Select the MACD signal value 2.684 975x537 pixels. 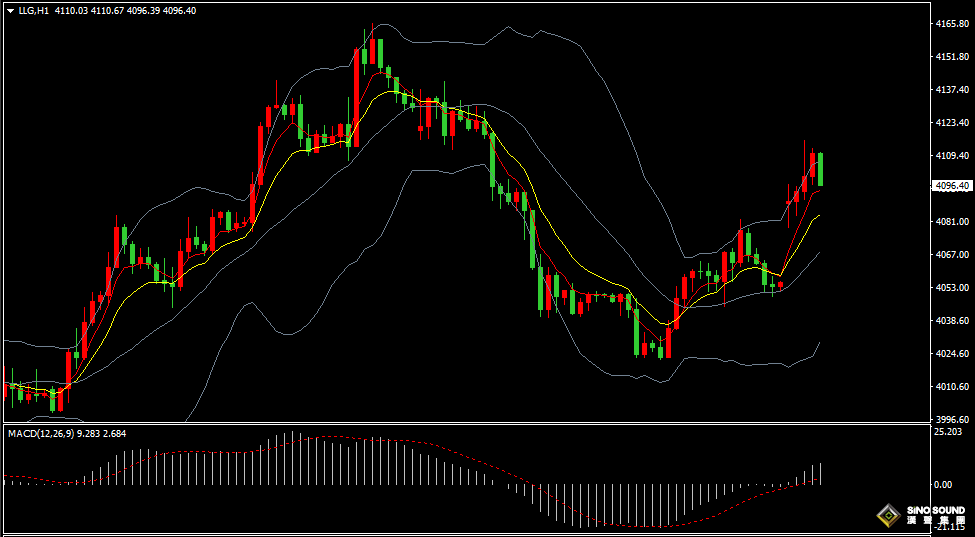114,433
